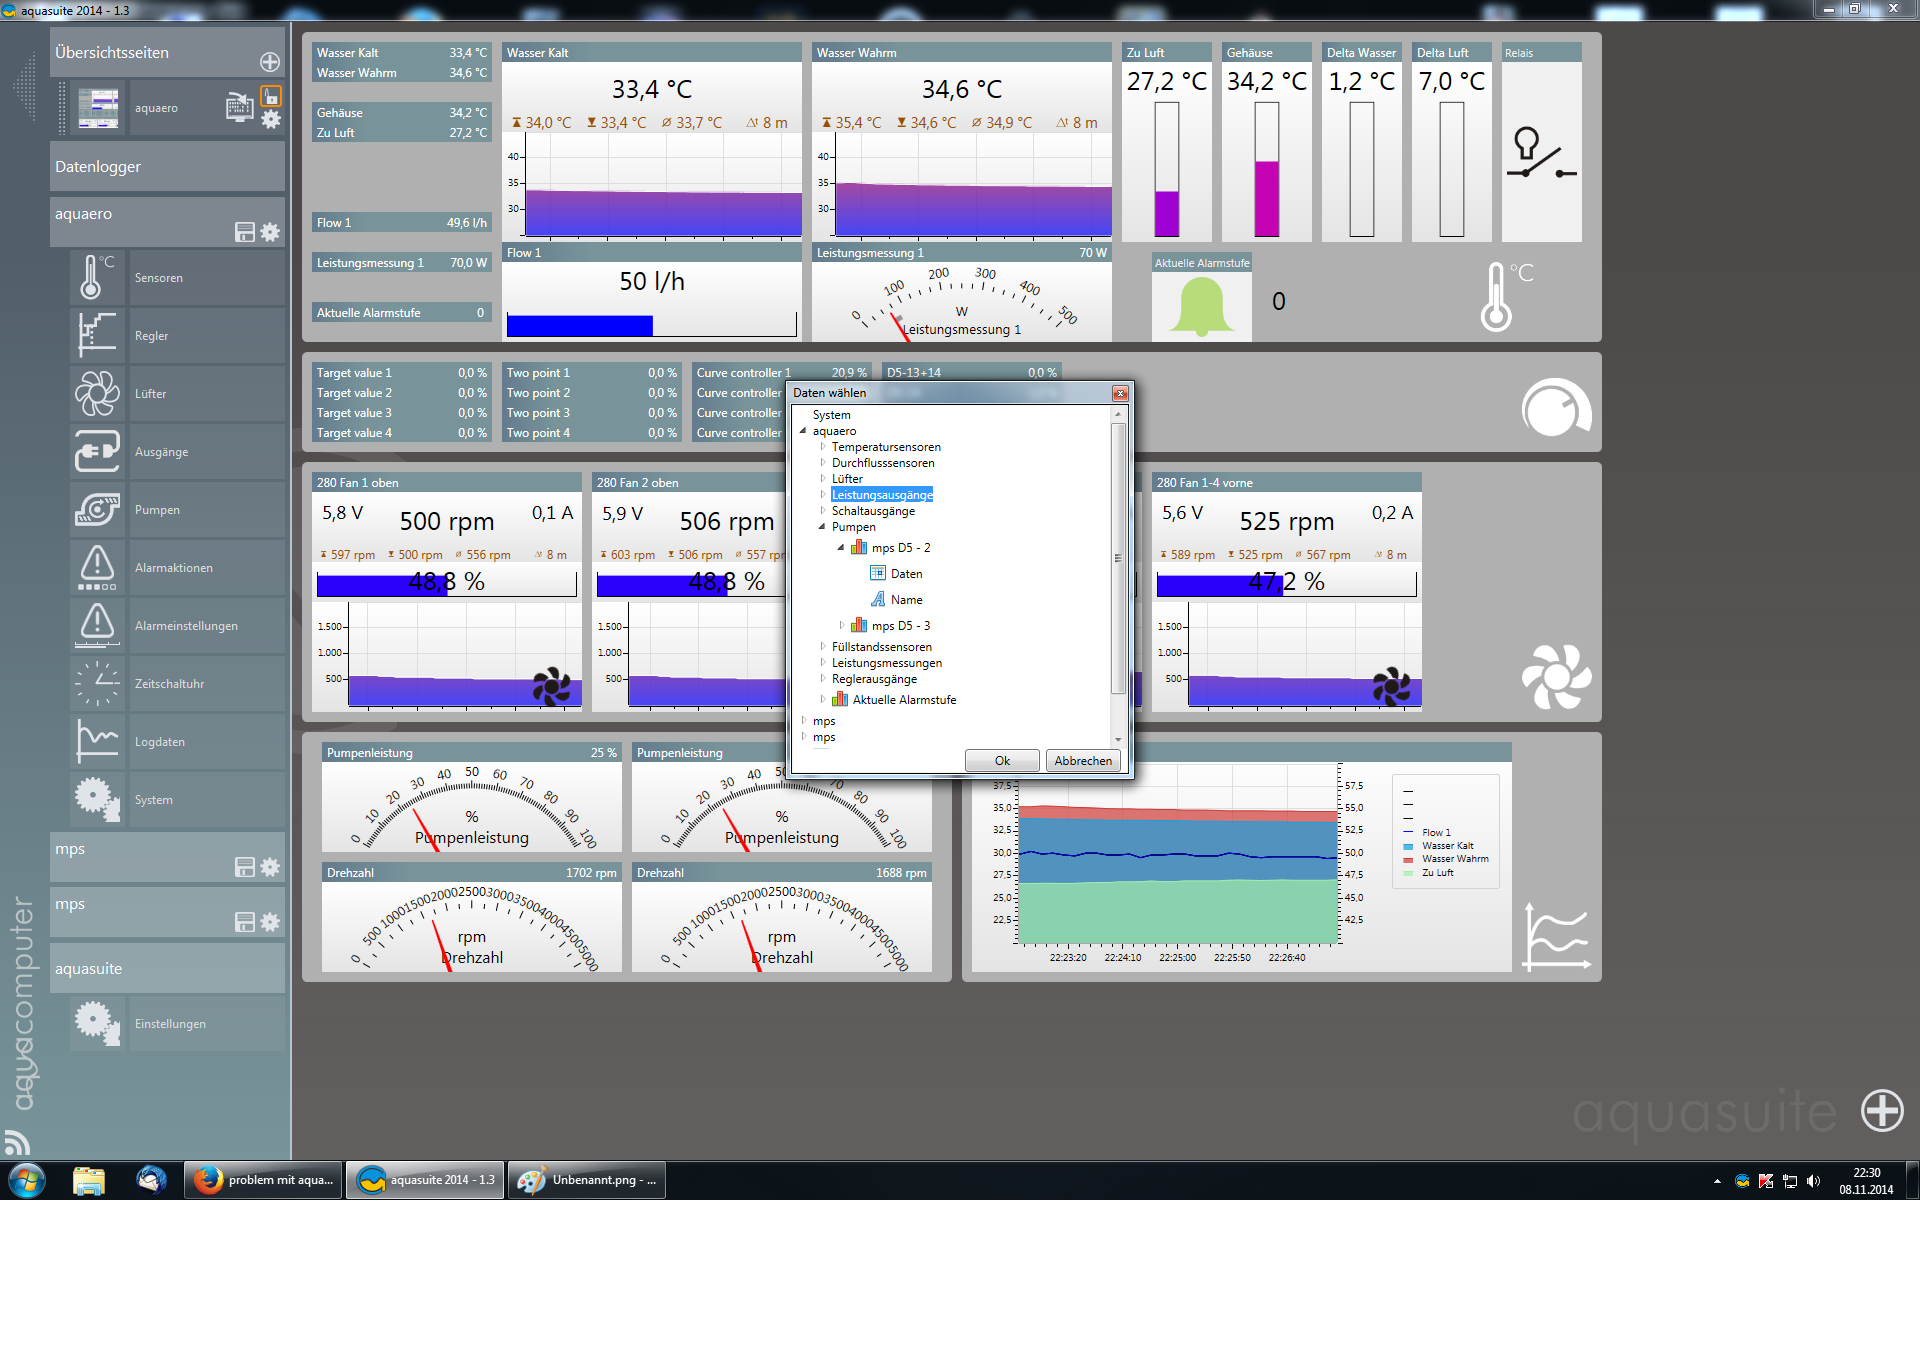Select the Name item under mps D5 - 2
The height and width of the screenshot is (1364, 1920).
pyautogui.click(x=906, y=600)
